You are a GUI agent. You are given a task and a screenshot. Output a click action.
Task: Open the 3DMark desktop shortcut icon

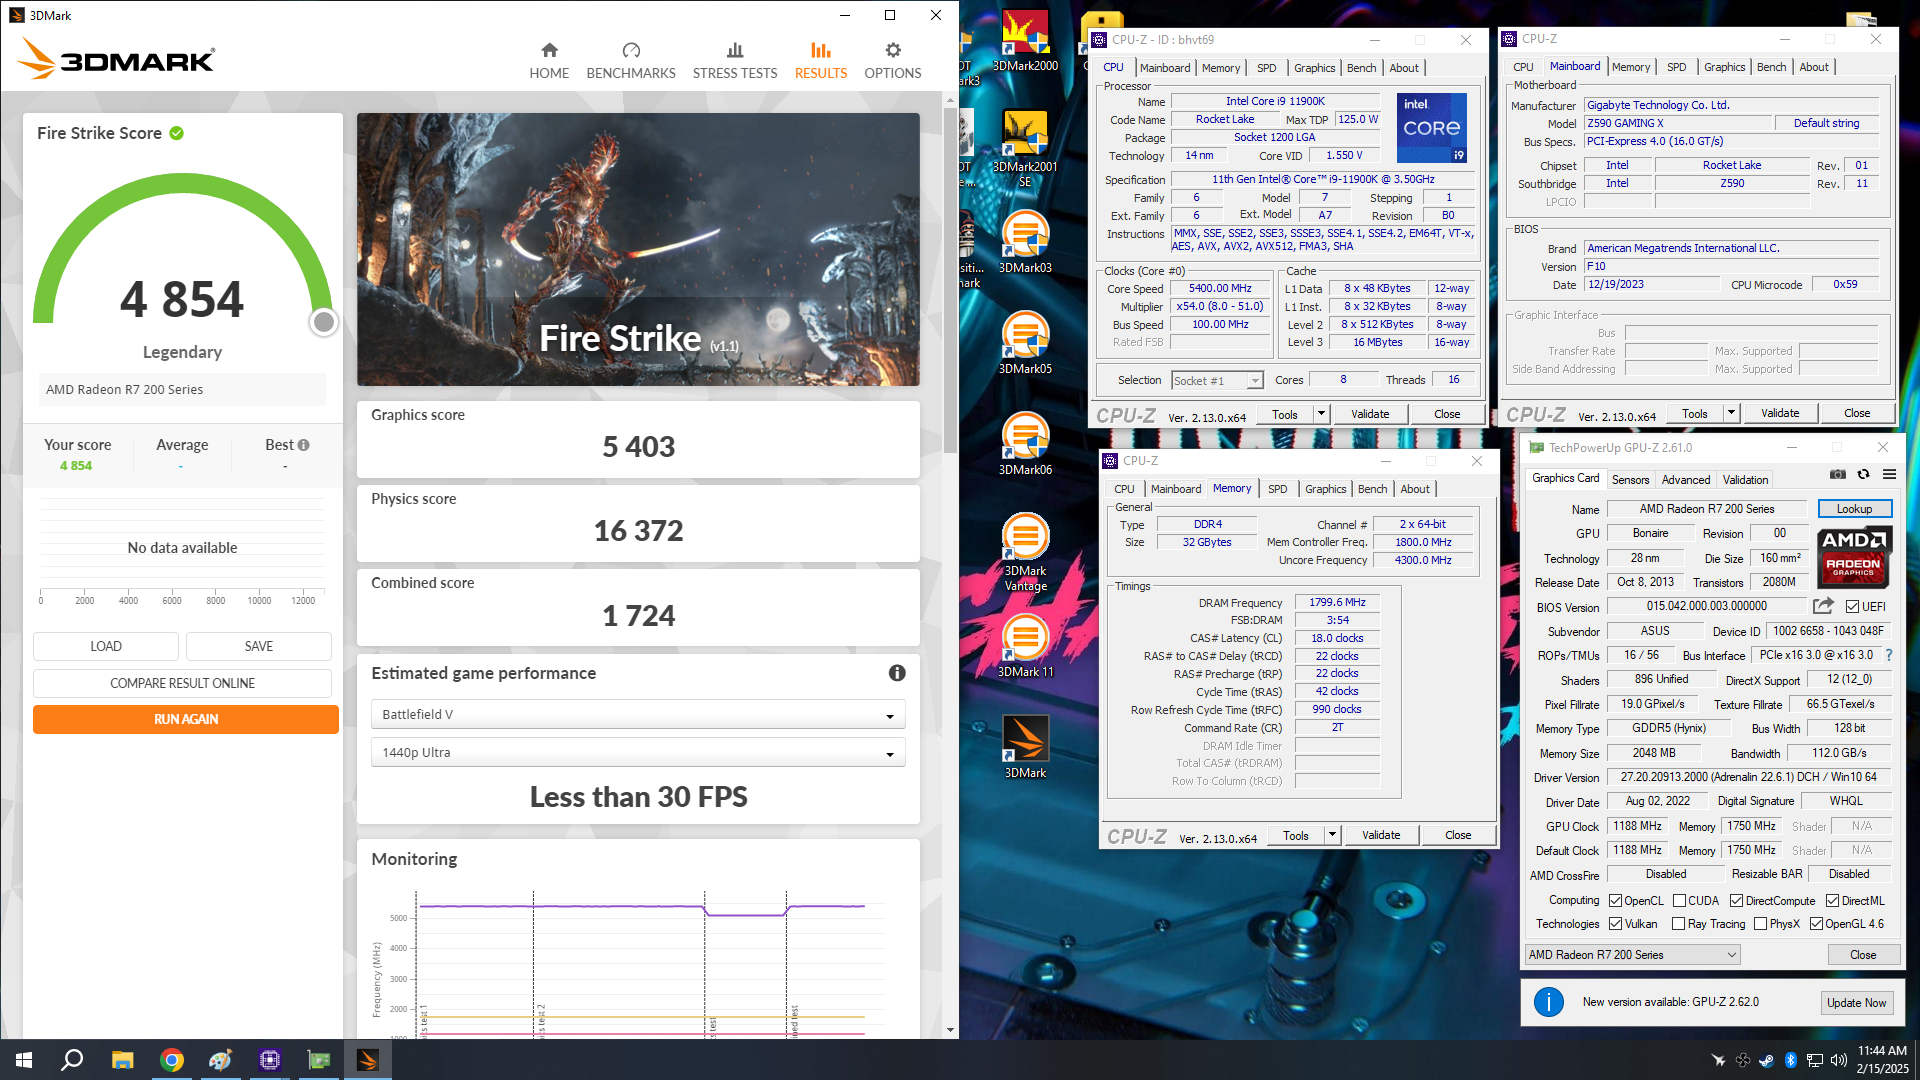point(1025,747)
